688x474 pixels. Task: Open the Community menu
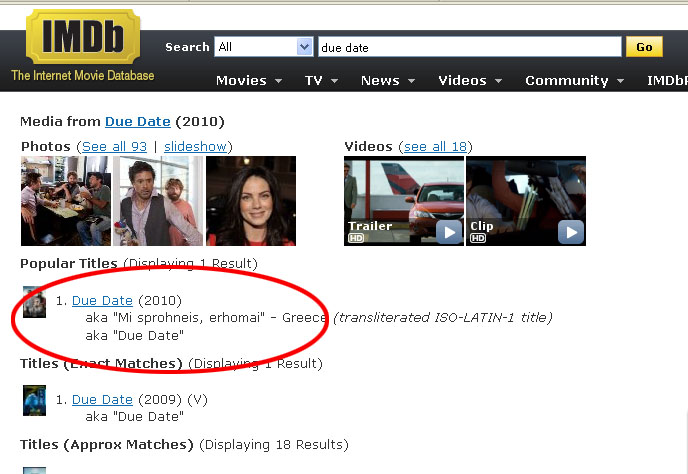point(574,80)
